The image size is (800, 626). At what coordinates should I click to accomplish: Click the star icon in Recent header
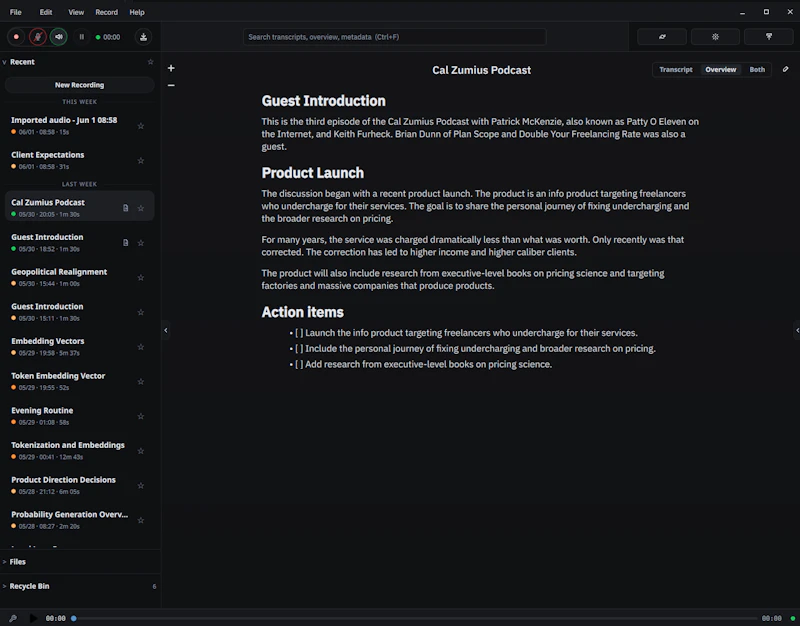(151, 62)
